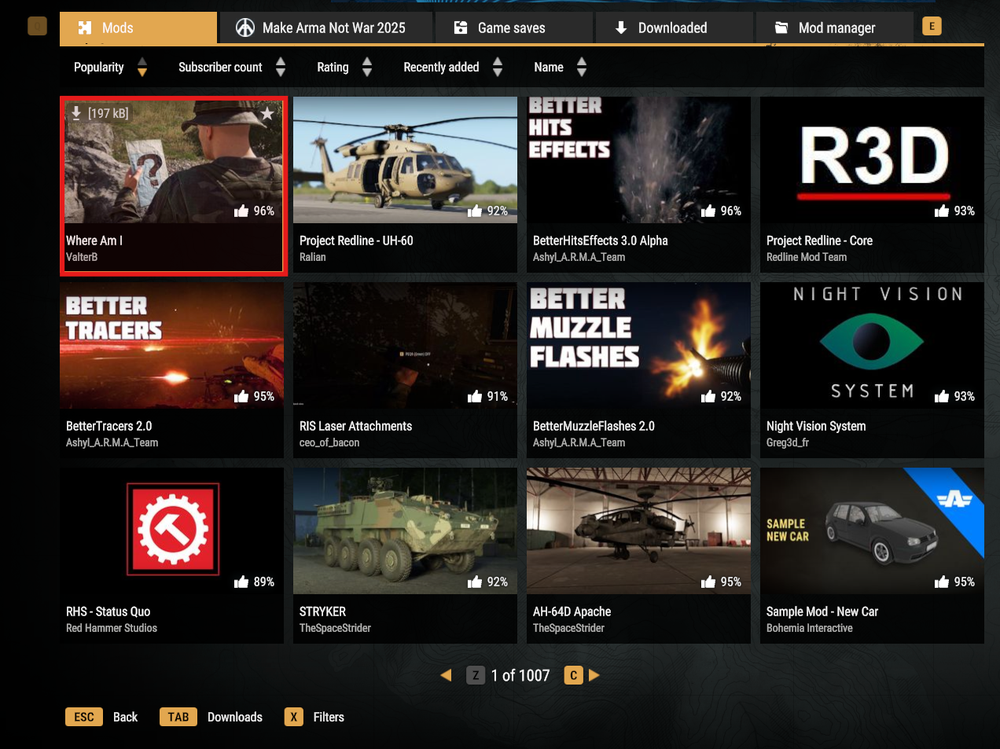Open the BetterMuzzleFlashes 2.0 thumbnail
The height and width of the screenshot is (749, 1000).
(x=638, y=345)
